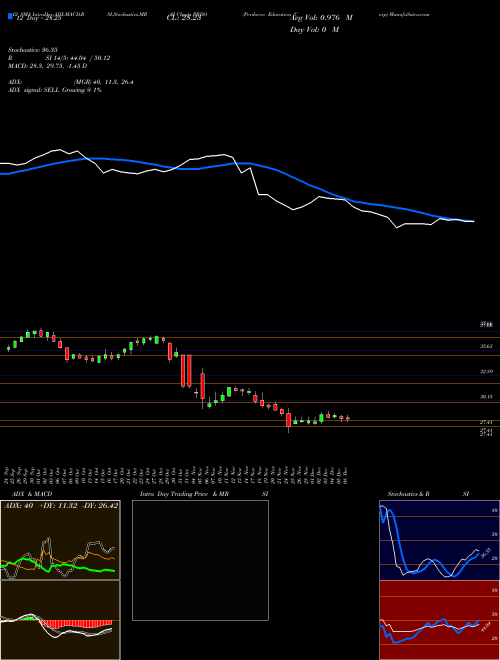Click the '(MGR) 40, 11.3, 26.4' ADX values
The width and height of the screenshot is (500, 660).
point(104,82)
